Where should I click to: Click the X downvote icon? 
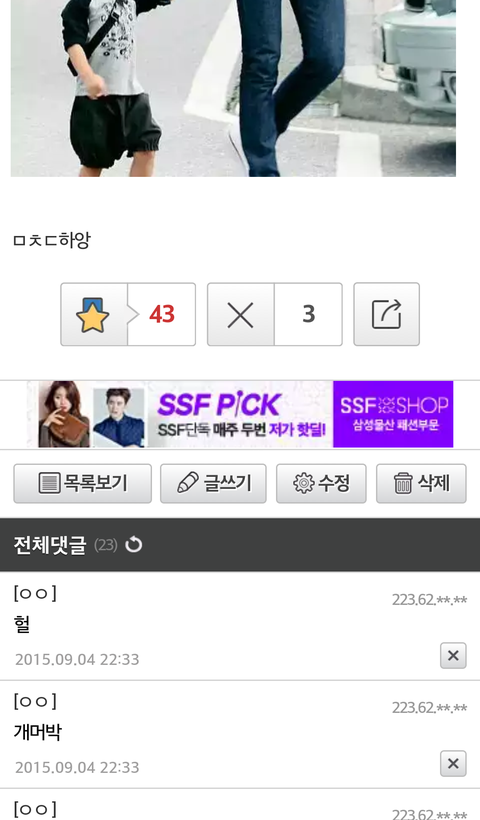point(241,315)
